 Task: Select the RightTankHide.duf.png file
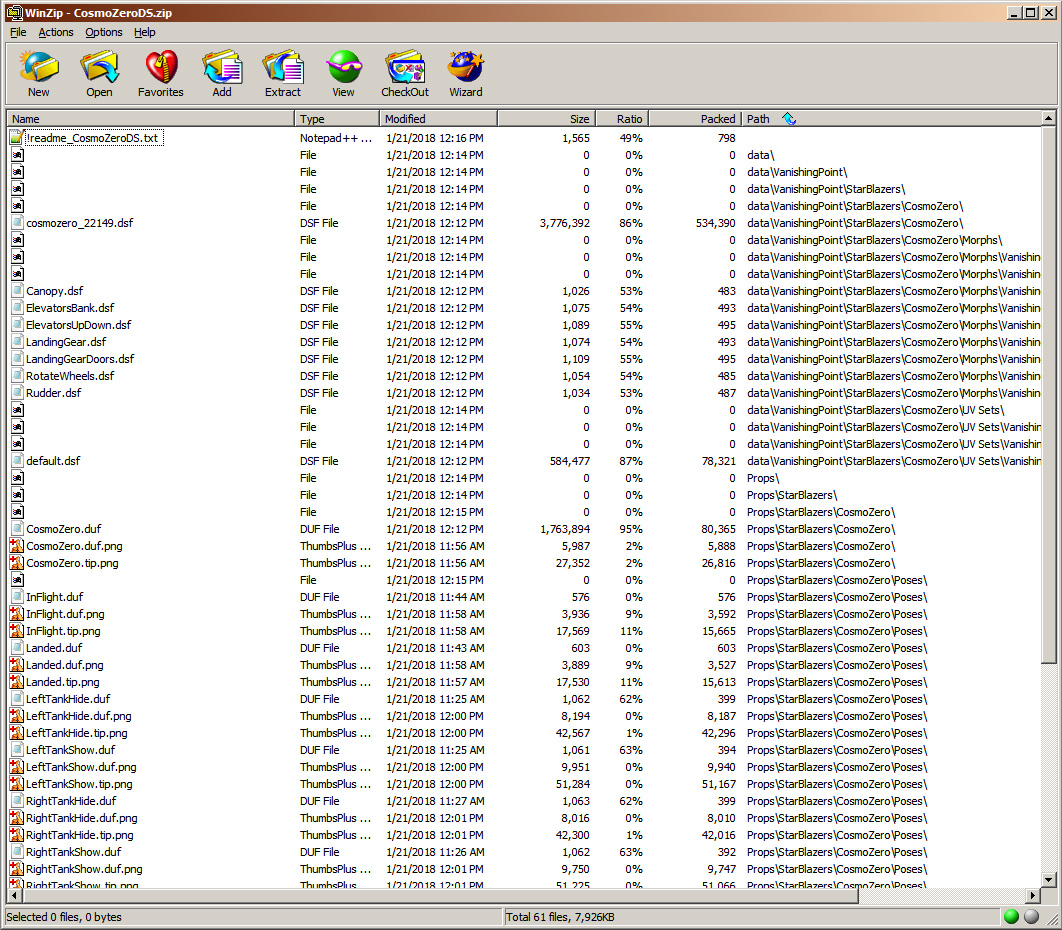coord(81,818)
